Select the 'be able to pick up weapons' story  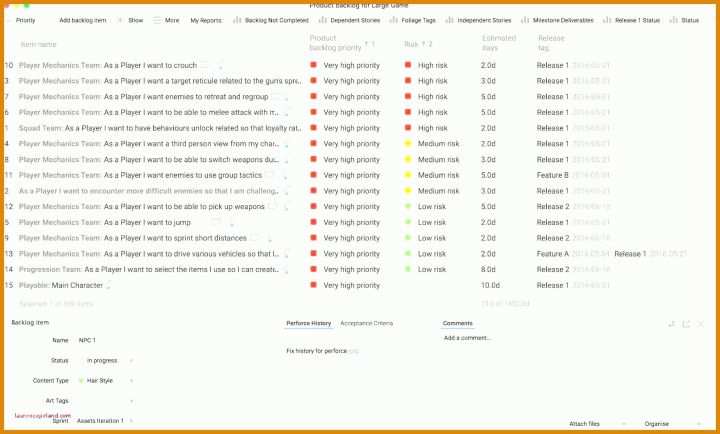pyautogui.click(x=184, y=207)
